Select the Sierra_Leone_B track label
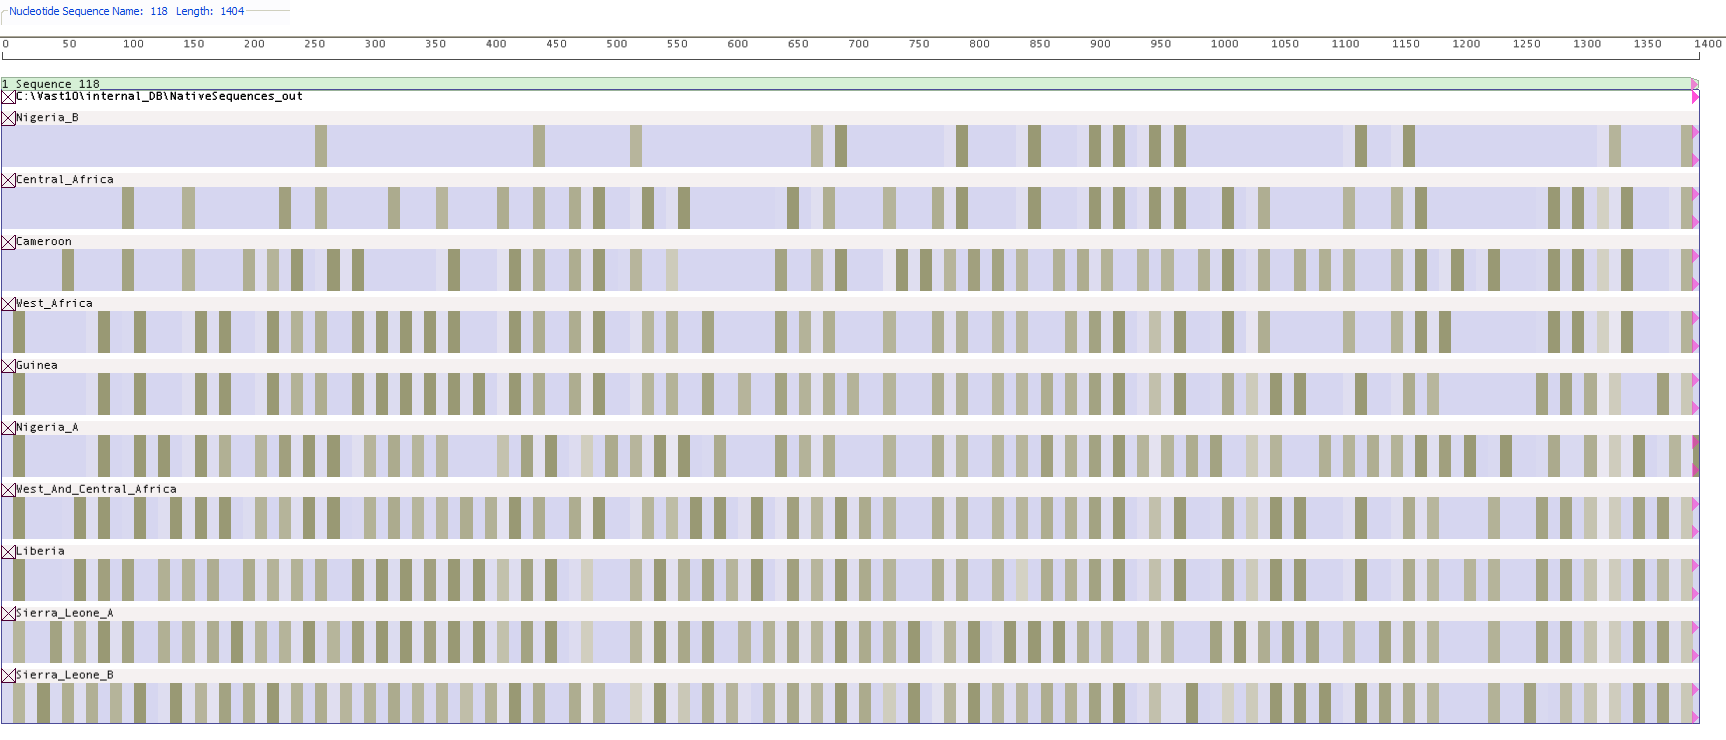 [x=65, y=675]
